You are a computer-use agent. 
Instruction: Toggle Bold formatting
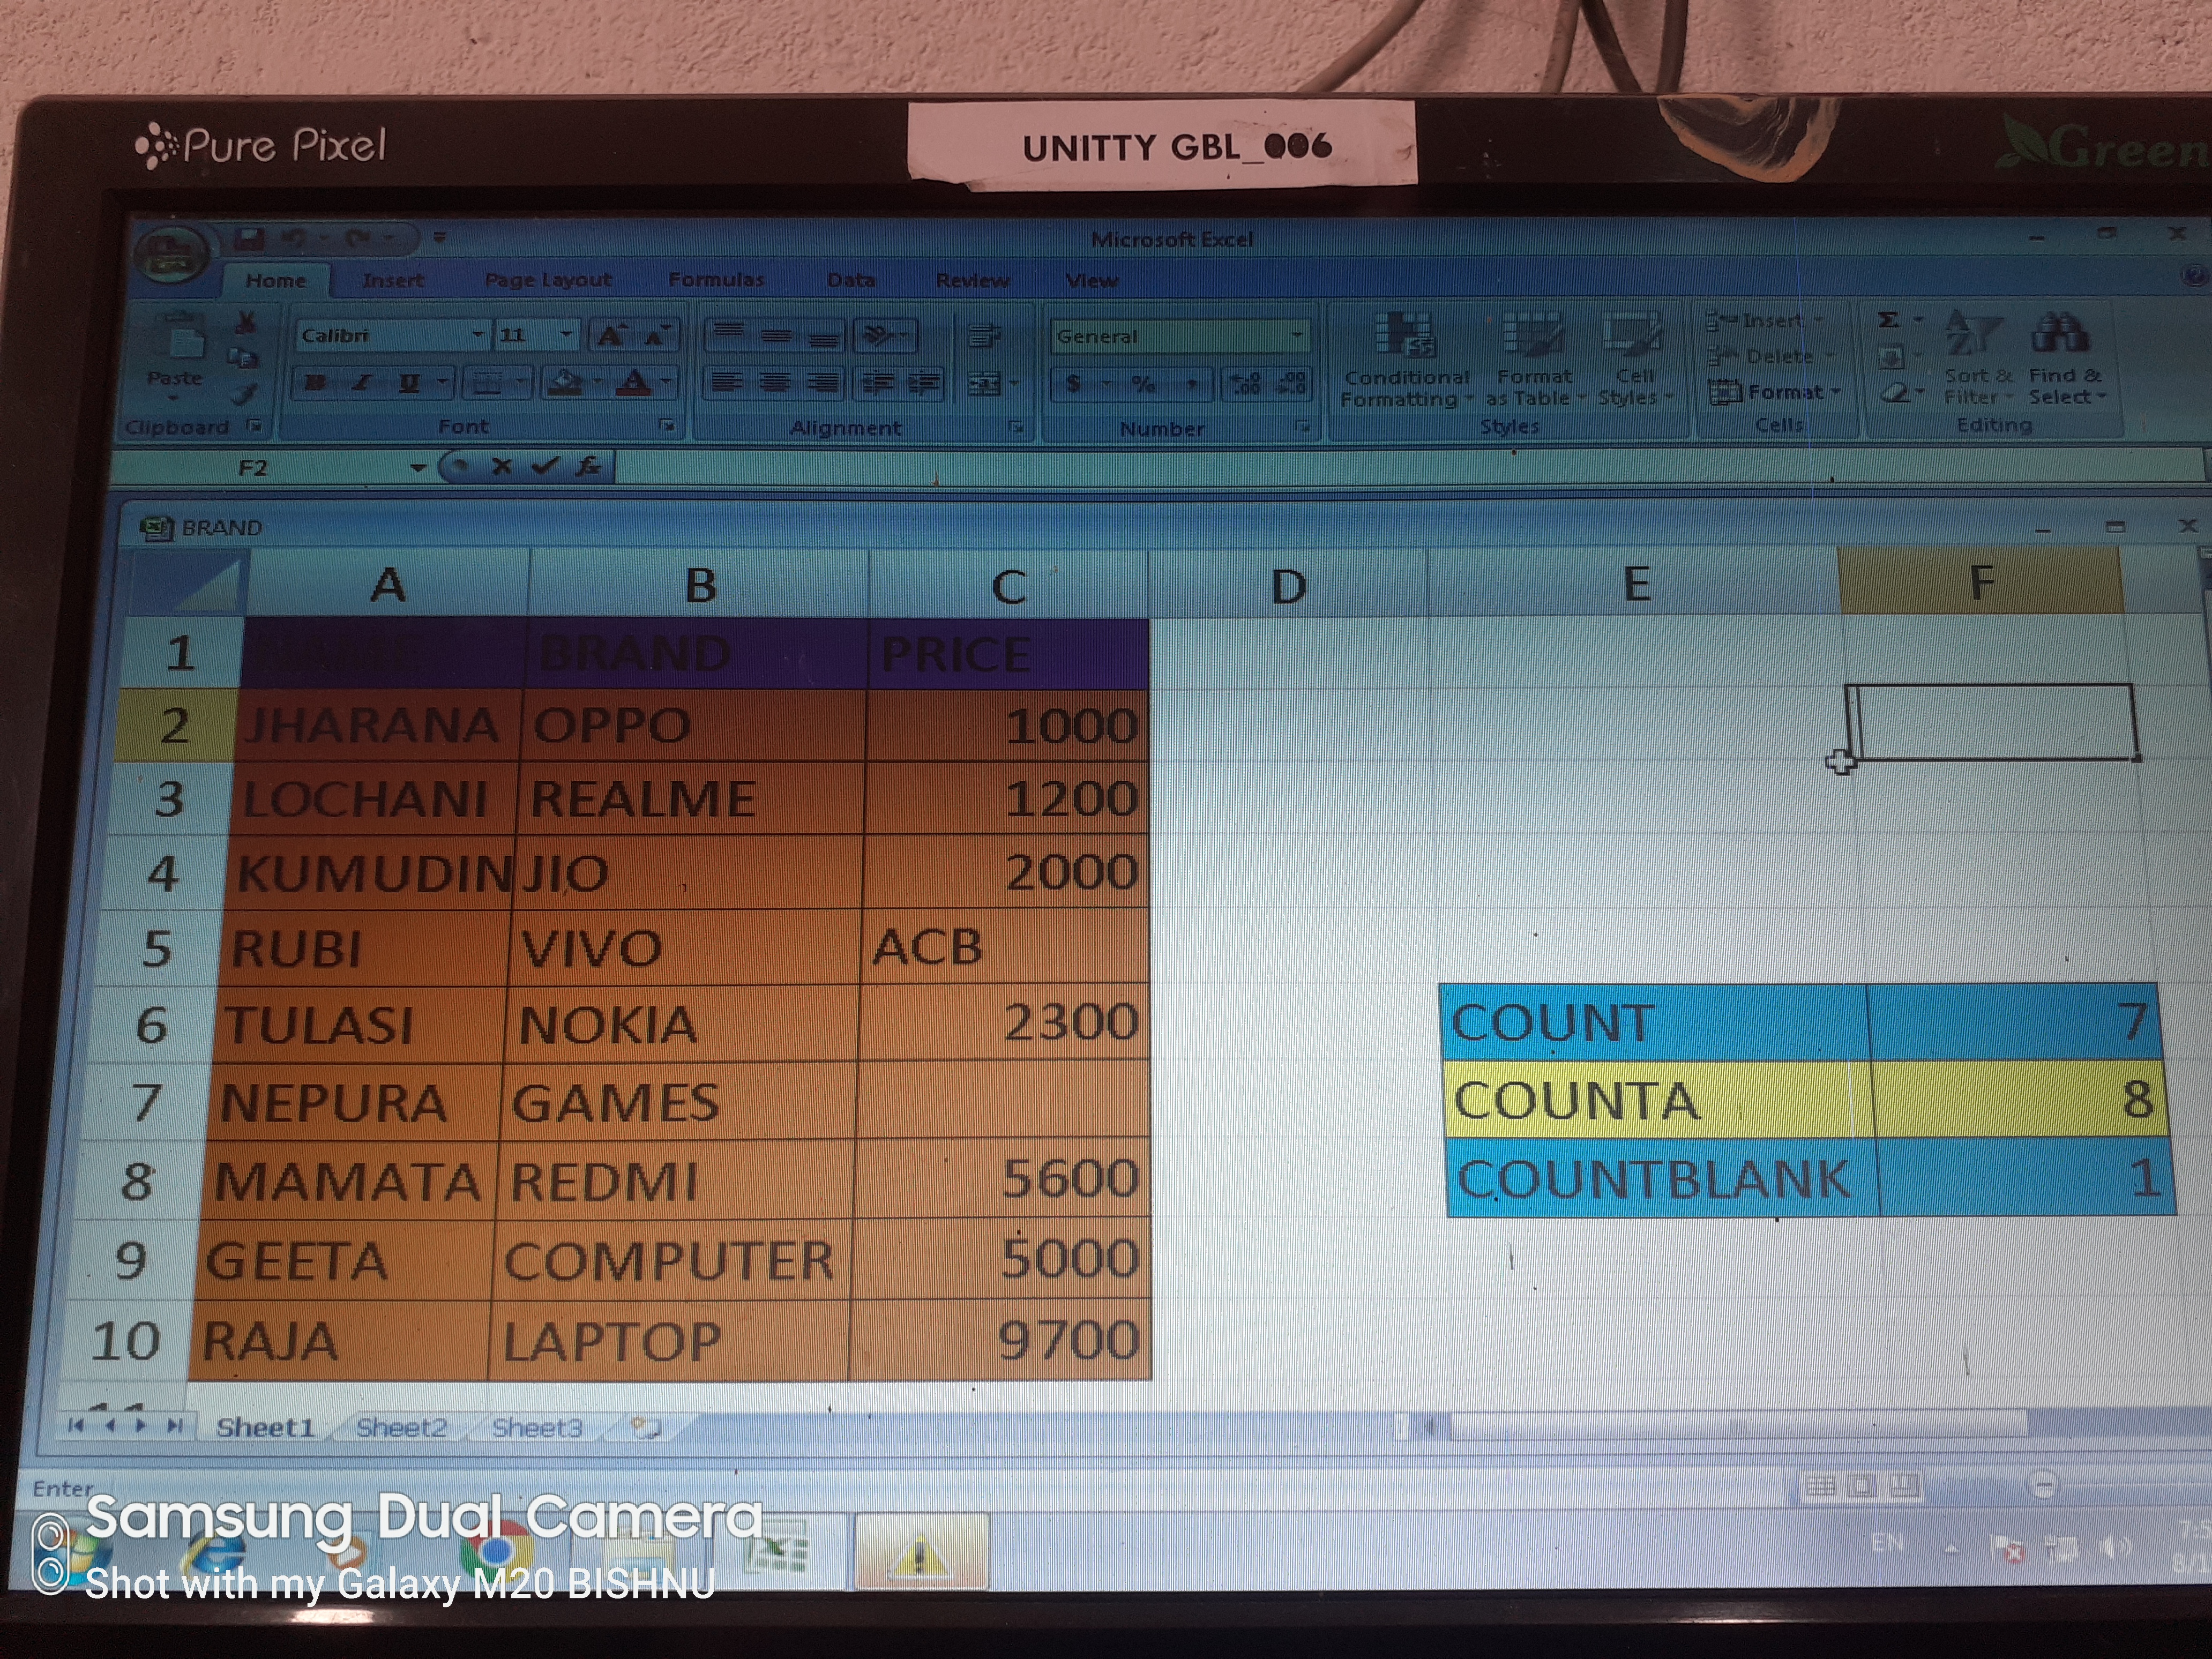[x=317, y=382]
